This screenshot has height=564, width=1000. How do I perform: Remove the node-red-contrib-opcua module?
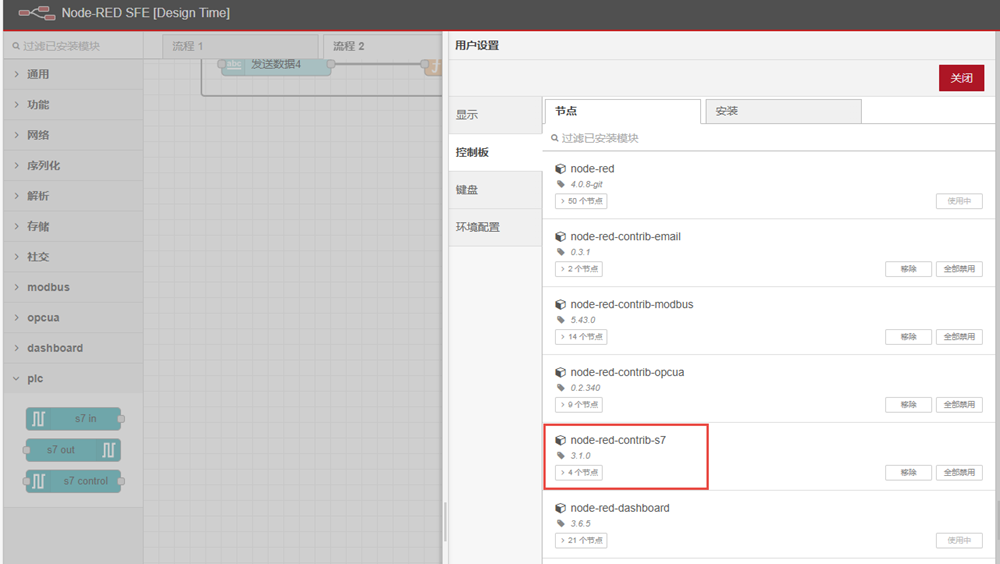click(908, 404)
